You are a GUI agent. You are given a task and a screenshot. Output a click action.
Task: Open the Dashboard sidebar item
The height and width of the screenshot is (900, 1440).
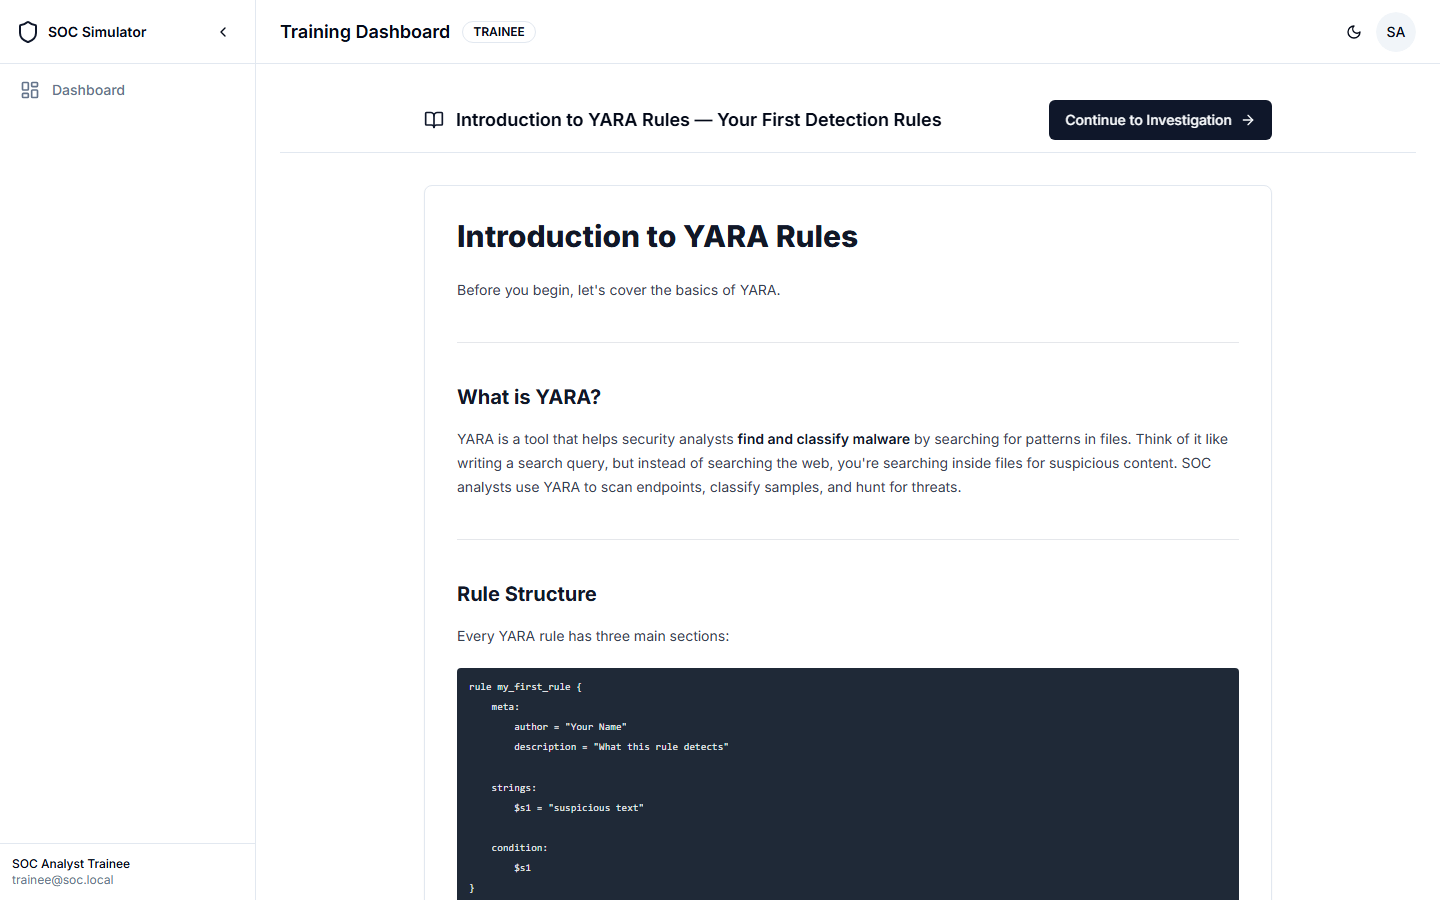click(x=88, y=90)
